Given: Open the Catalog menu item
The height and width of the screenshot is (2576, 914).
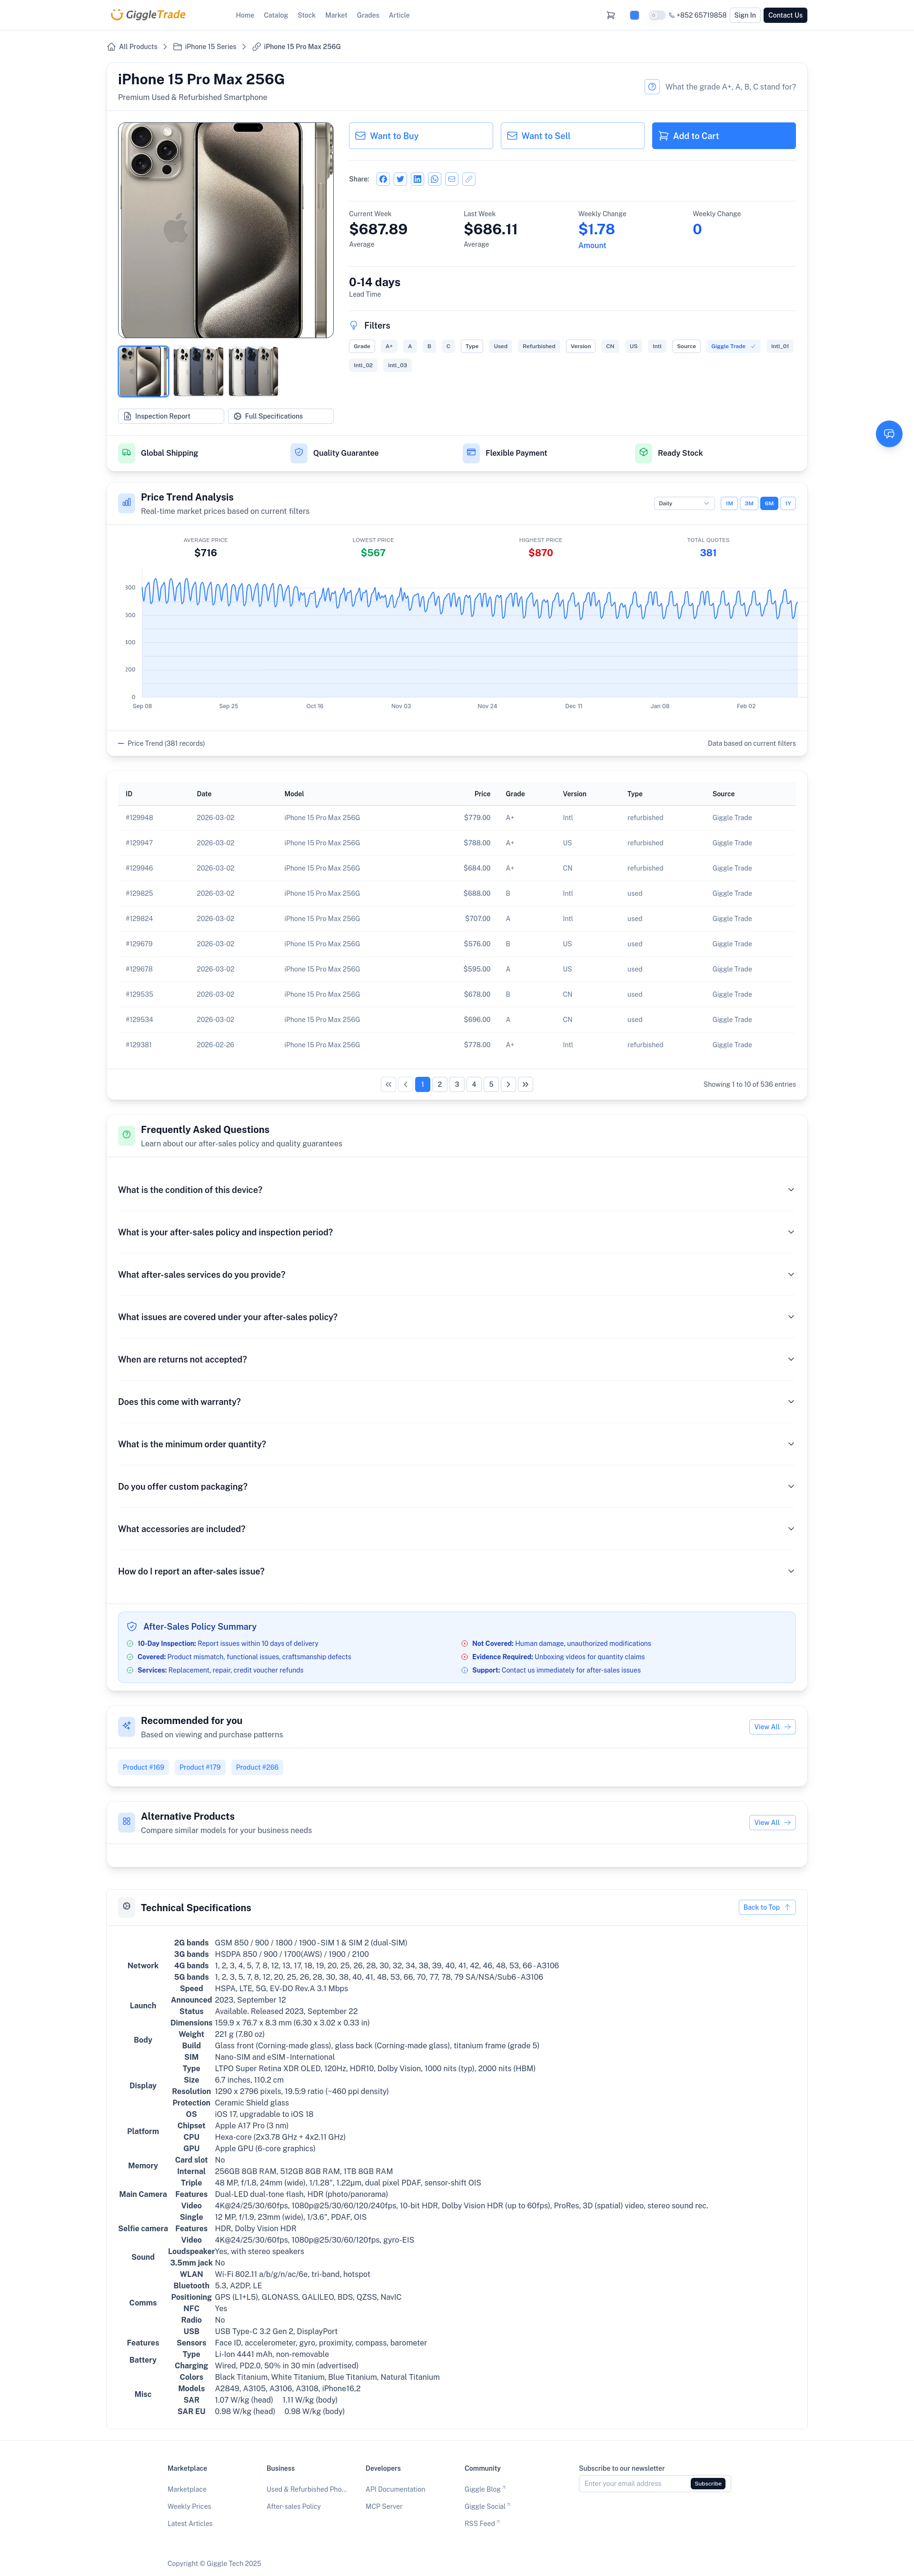Looking at the screenshot, I should pos(275,15).
